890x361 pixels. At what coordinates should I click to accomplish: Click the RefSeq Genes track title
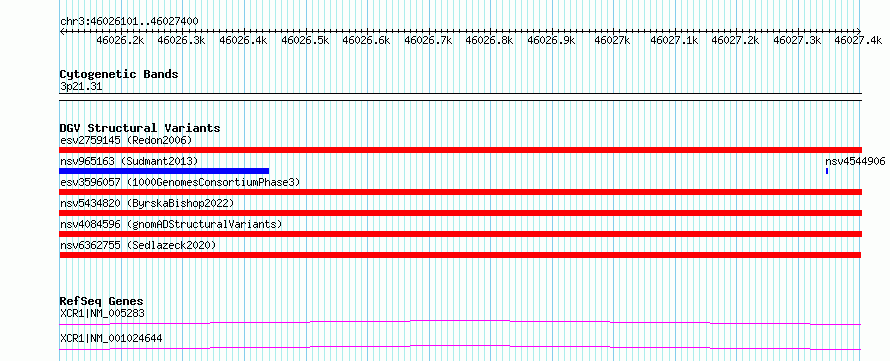[102, 301]
